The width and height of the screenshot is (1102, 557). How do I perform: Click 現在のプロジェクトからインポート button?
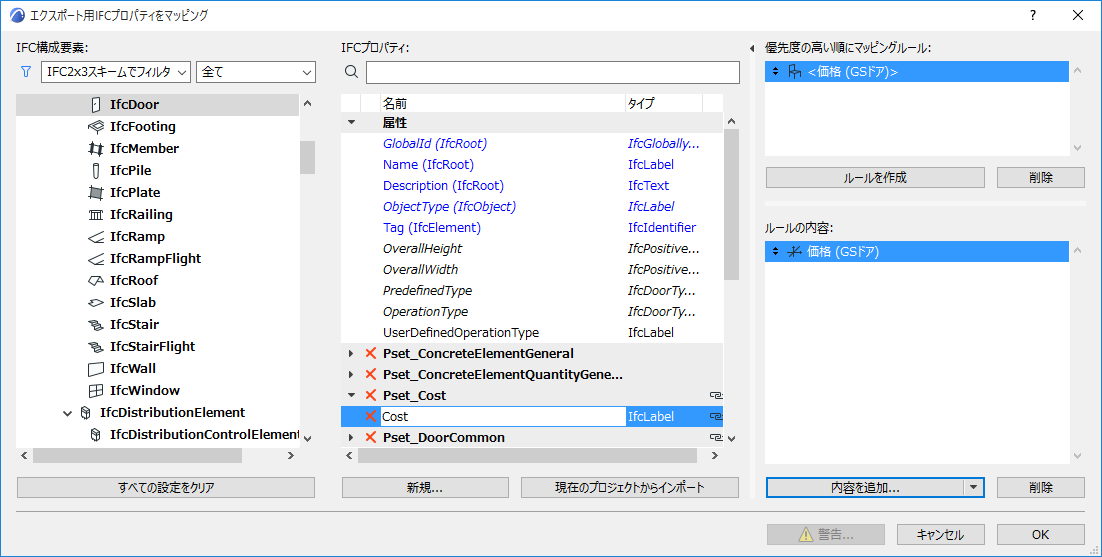(x=630, y=487)
